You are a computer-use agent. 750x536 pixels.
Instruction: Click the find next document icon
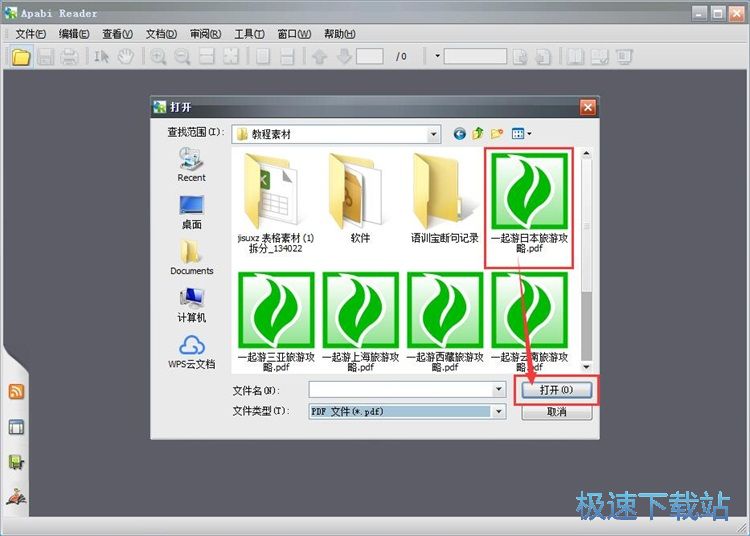520,56
